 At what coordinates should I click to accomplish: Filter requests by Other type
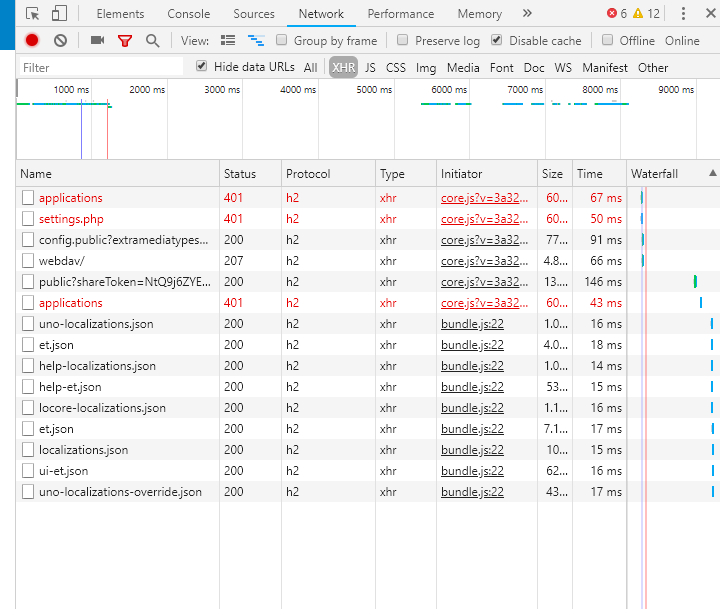click(653, 68)
